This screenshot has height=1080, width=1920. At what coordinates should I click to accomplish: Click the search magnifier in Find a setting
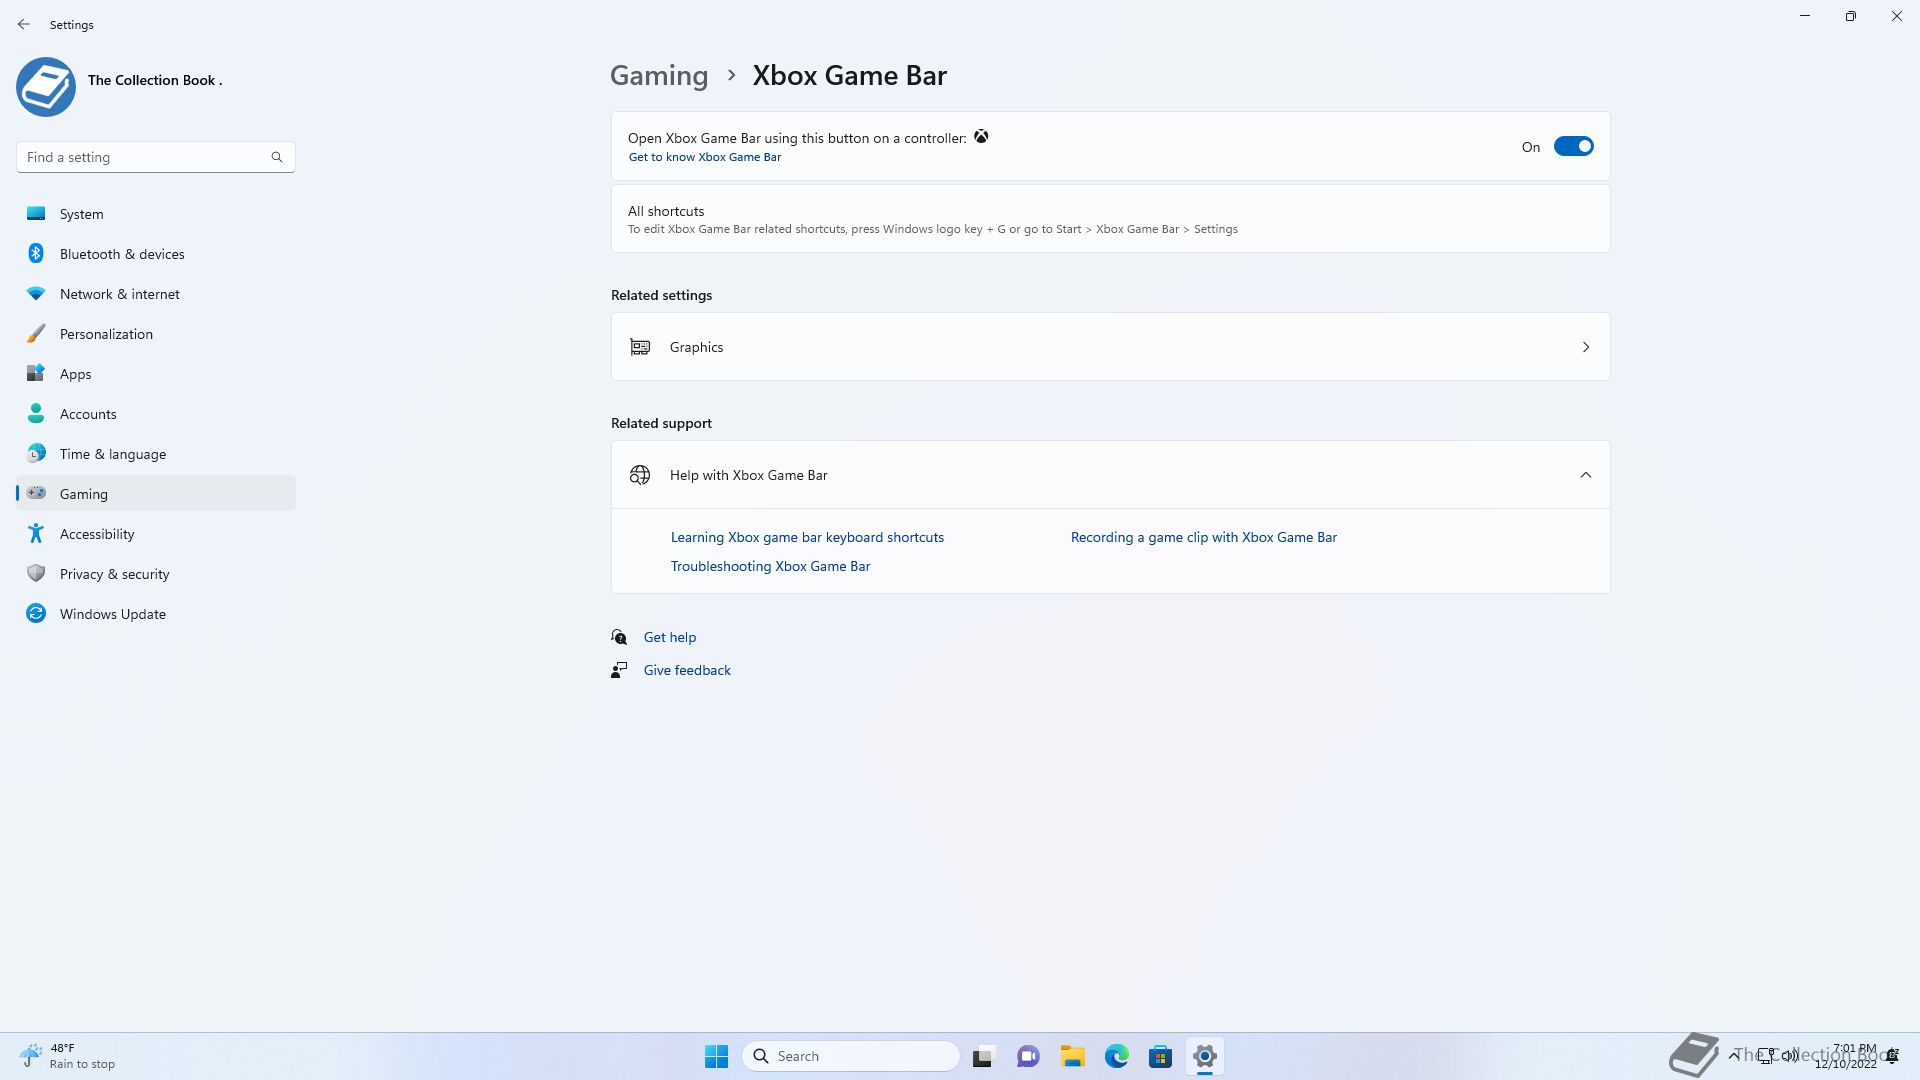(277, 157)
